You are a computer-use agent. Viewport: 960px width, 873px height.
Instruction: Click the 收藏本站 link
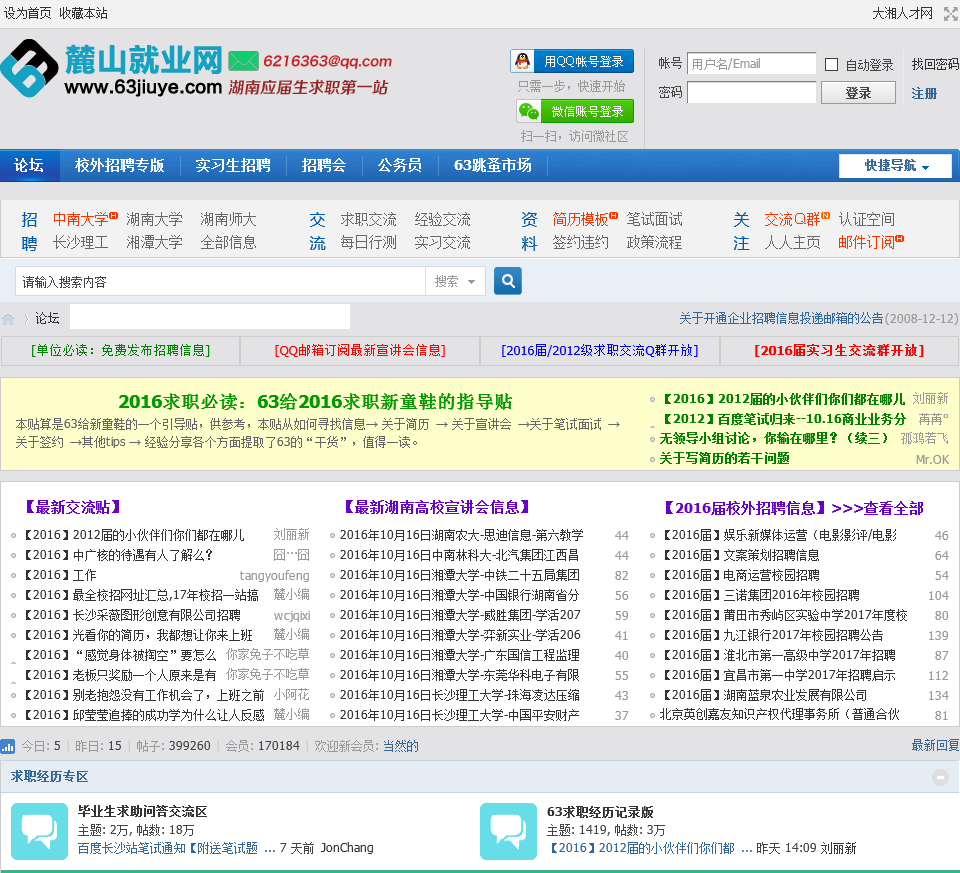(x=83, y=13)
